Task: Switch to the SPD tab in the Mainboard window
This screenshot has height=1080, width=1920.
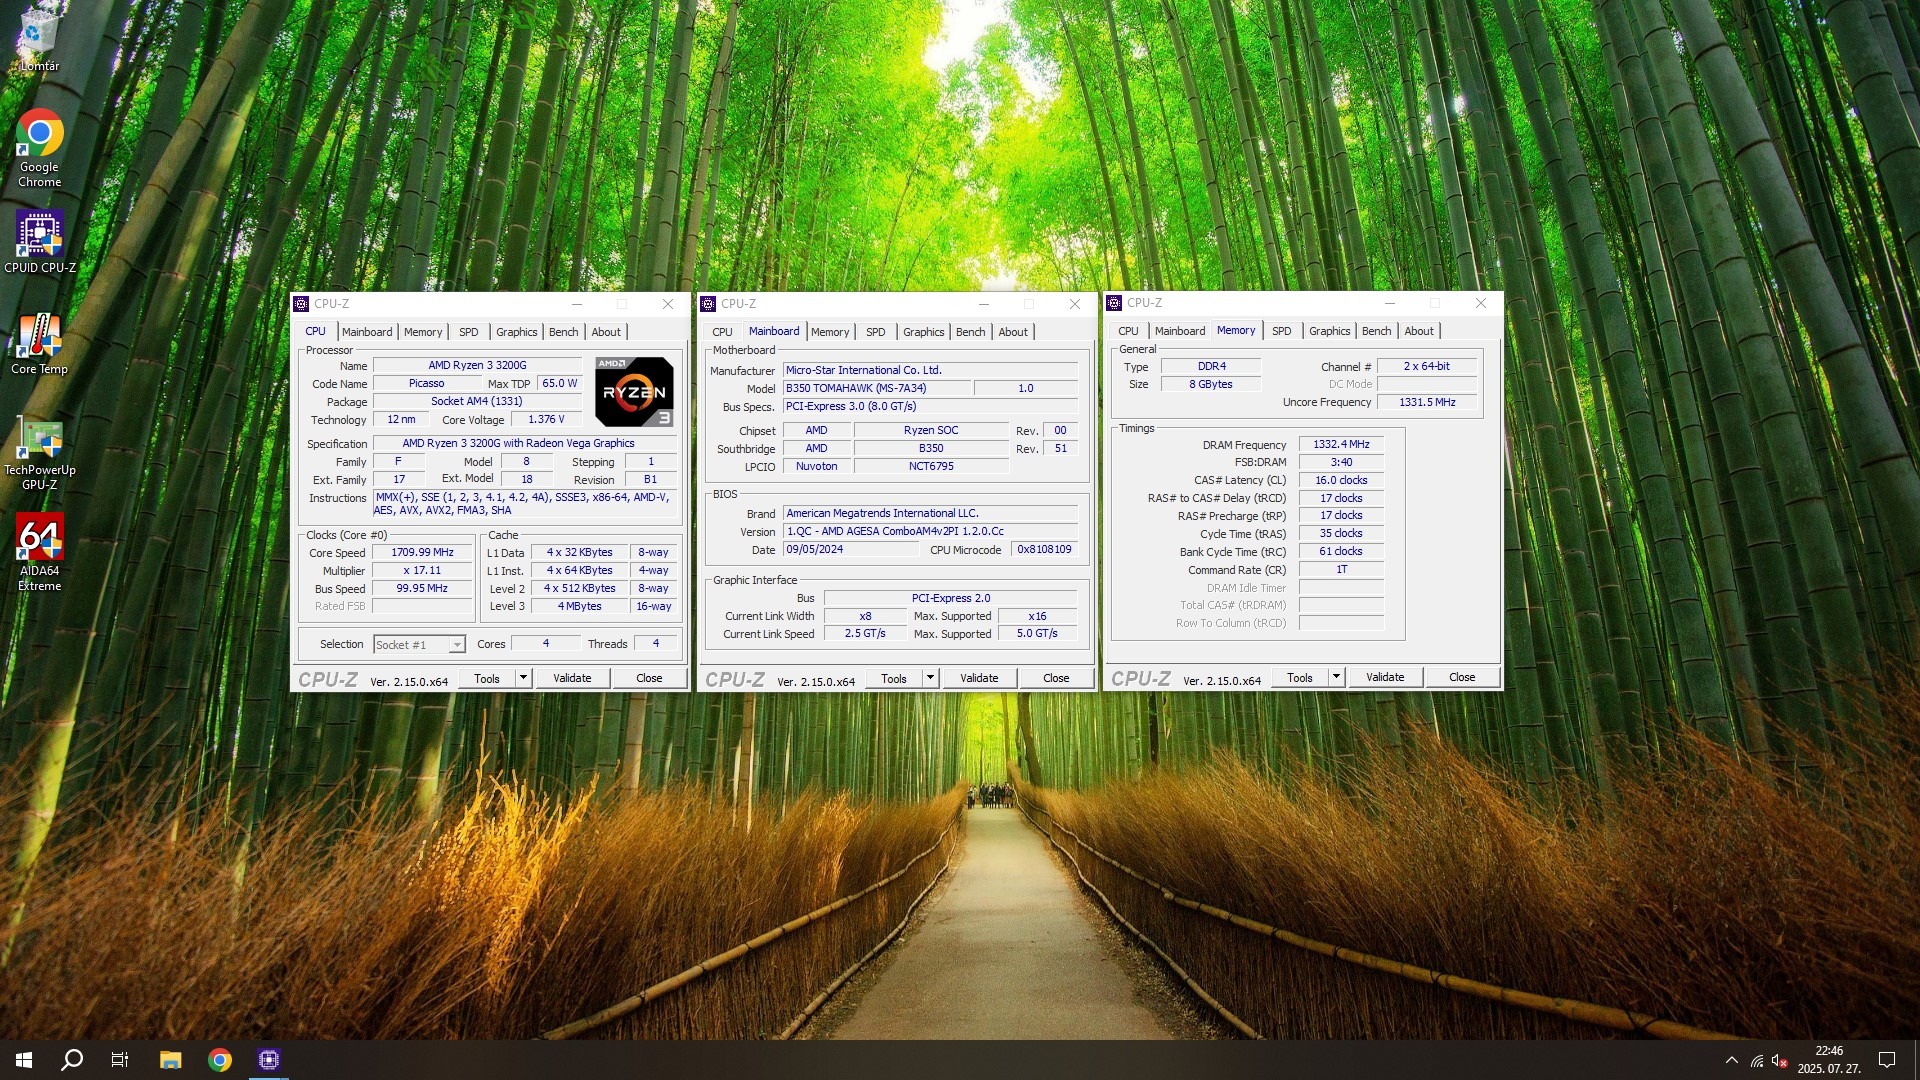Action: (875, 332)
